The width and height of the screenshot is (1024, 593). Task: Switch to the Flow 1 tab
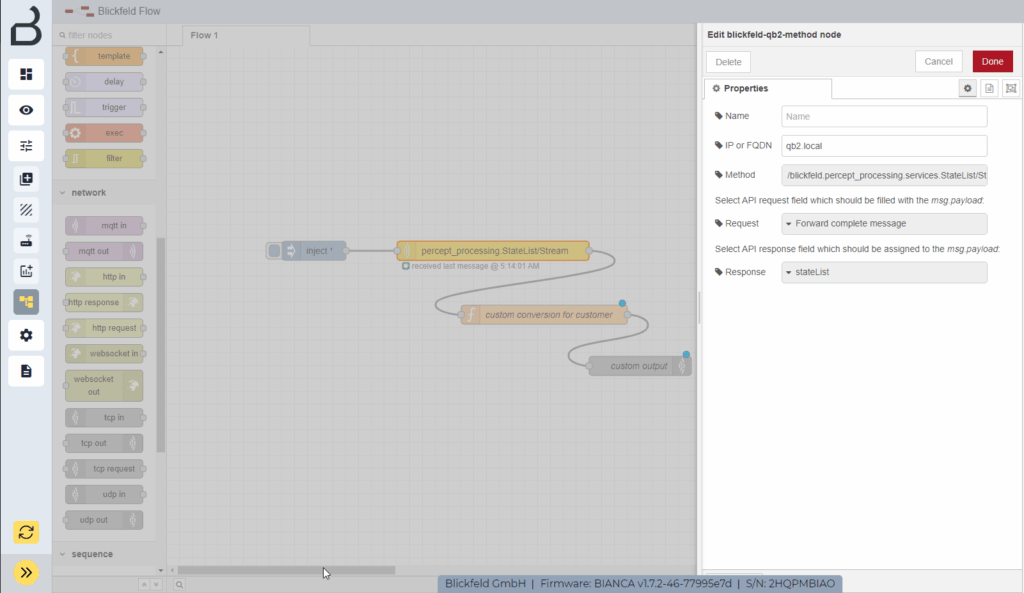pos(203,34)
